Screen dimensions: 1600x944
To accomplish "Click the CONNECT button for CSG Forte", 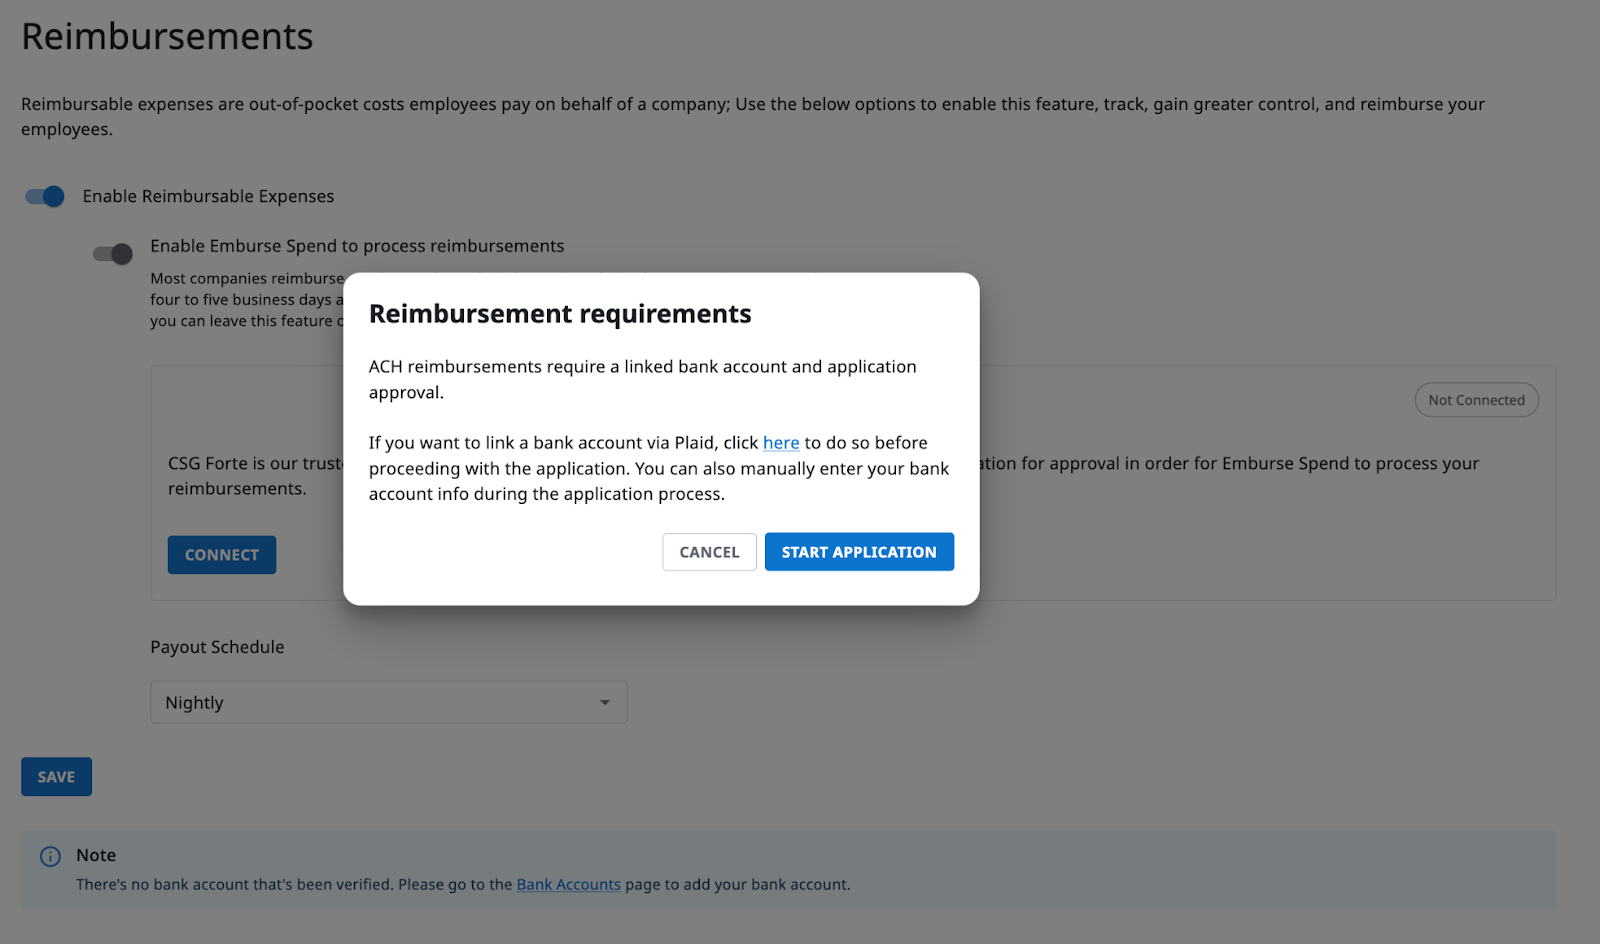I will tap(221, 554).
